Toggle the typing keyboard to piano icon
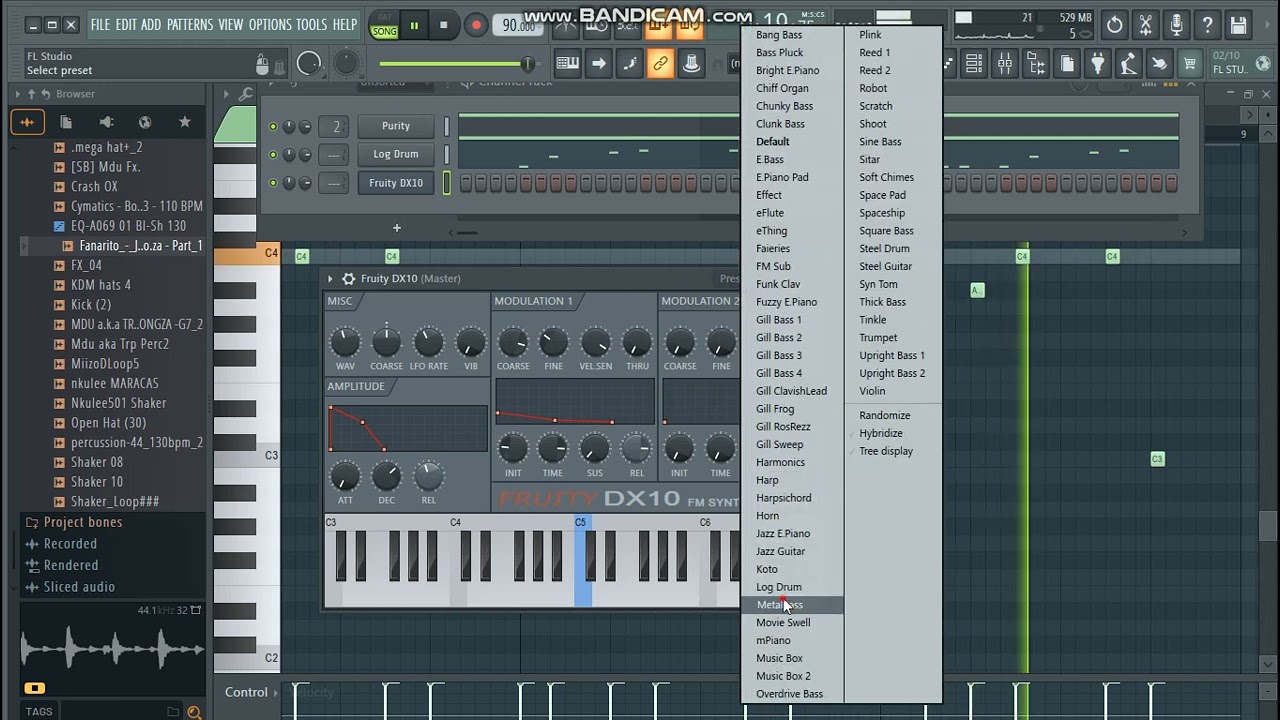 pos(567,64)
